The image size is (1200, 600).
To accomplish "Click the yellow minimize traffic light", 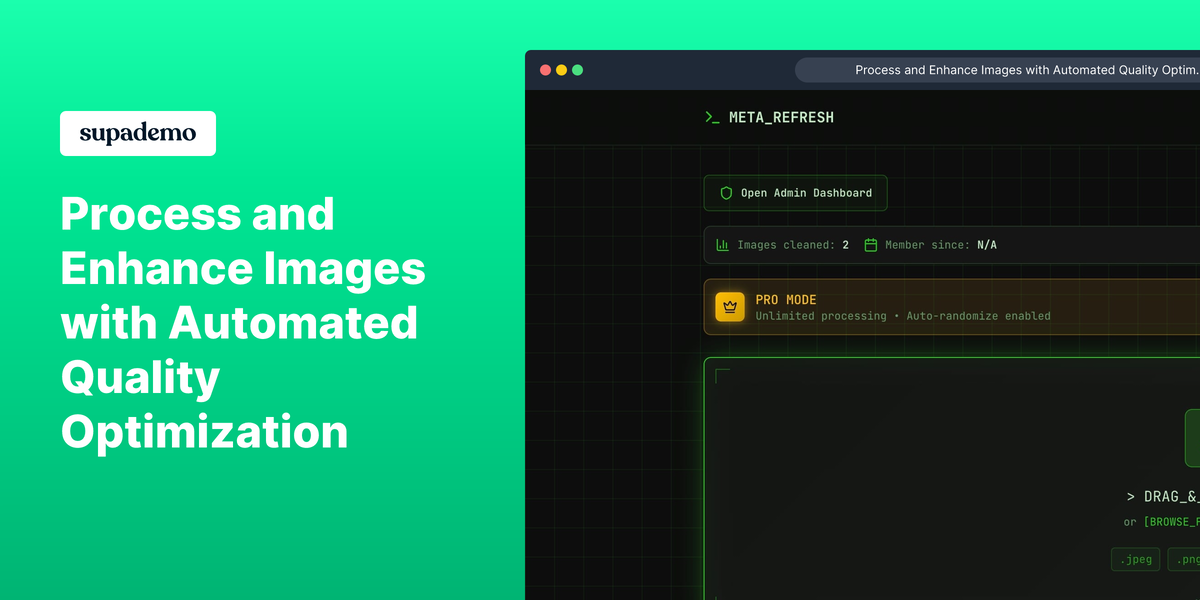I will (562, 70).
